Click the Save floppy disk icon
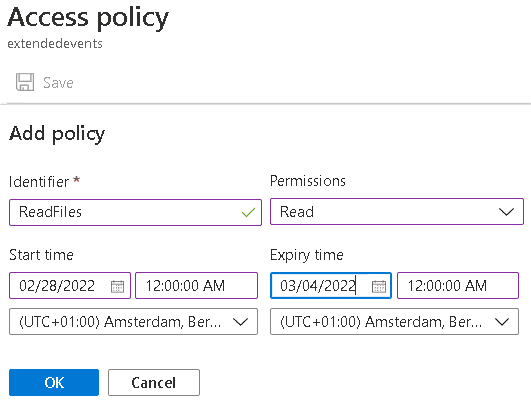531x403 pixels. coord(25,82)
